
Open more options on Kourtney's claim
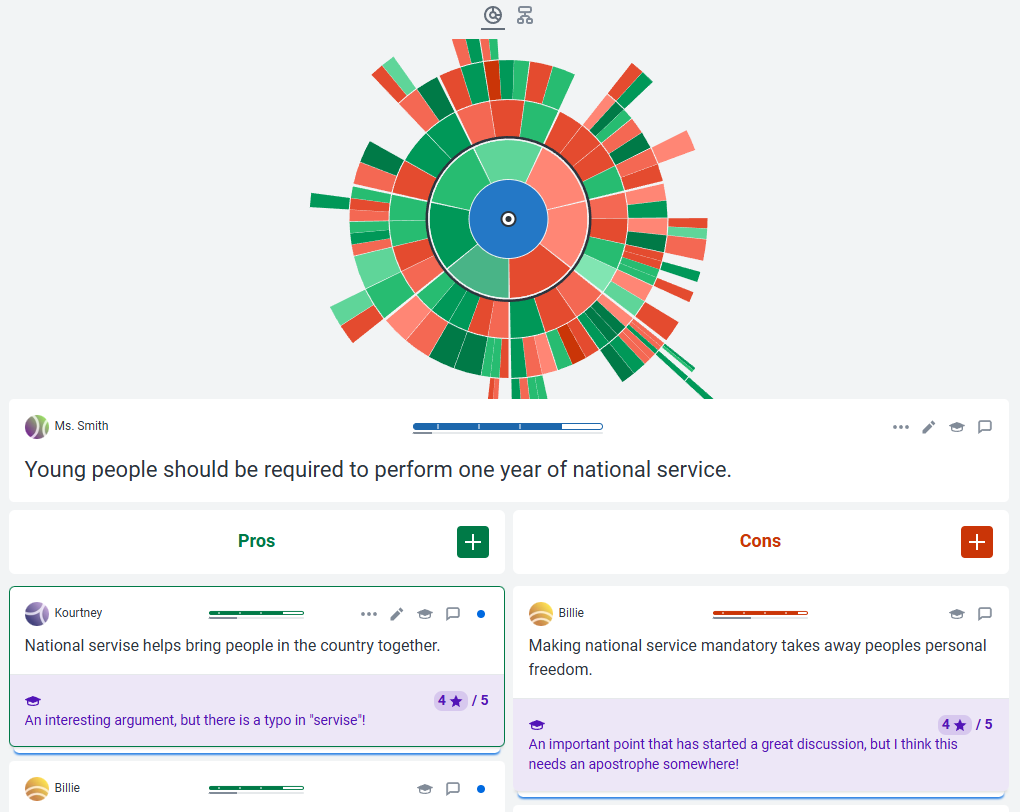[x=369, y=614]
